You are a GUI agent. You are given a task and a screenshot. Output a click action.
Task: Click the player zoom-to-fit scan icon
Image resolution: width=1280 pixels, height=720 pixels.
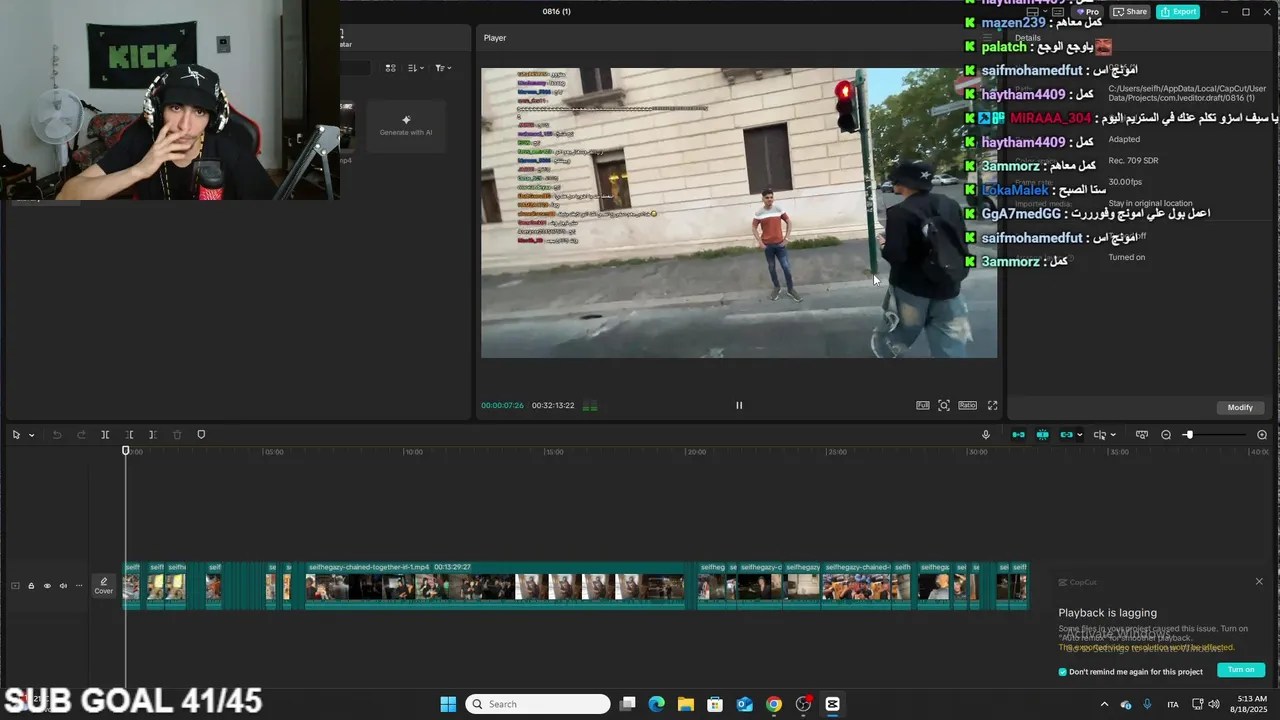click(x=944, y=405)
